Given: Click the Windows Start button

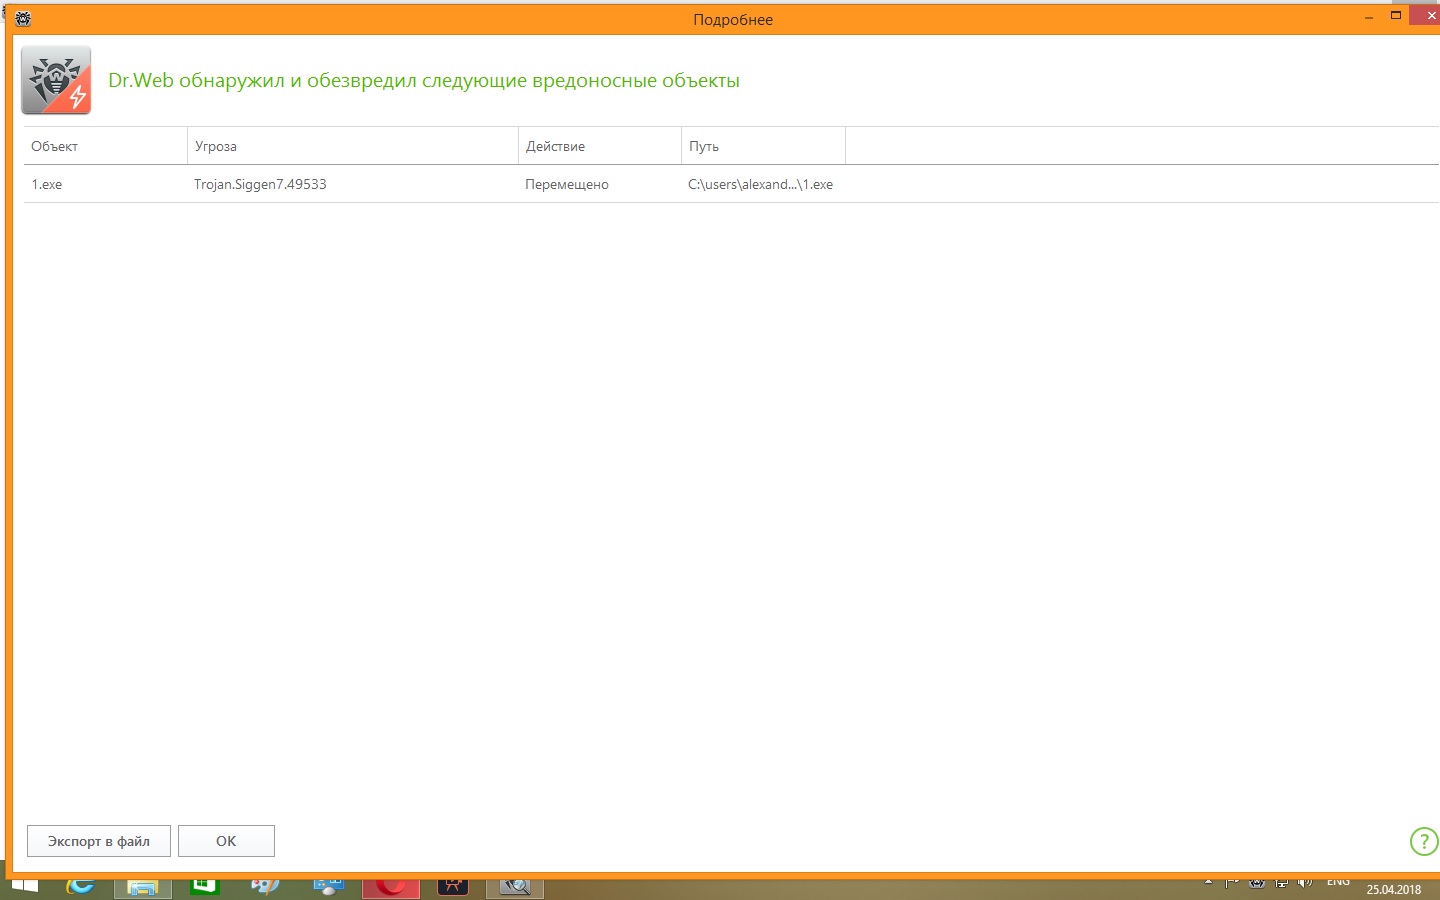Looking at the screenshot, I should pyautogui.click(x=24, y=886).
